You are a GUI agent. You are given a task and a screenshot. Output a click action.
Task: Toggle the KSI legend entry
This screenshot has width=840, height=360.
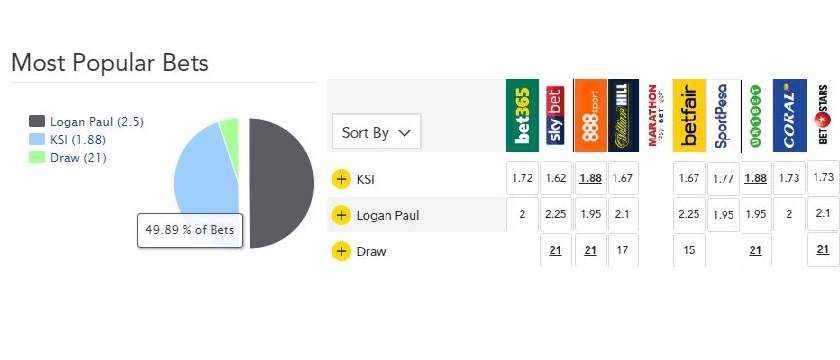click(x=68, y=140)
